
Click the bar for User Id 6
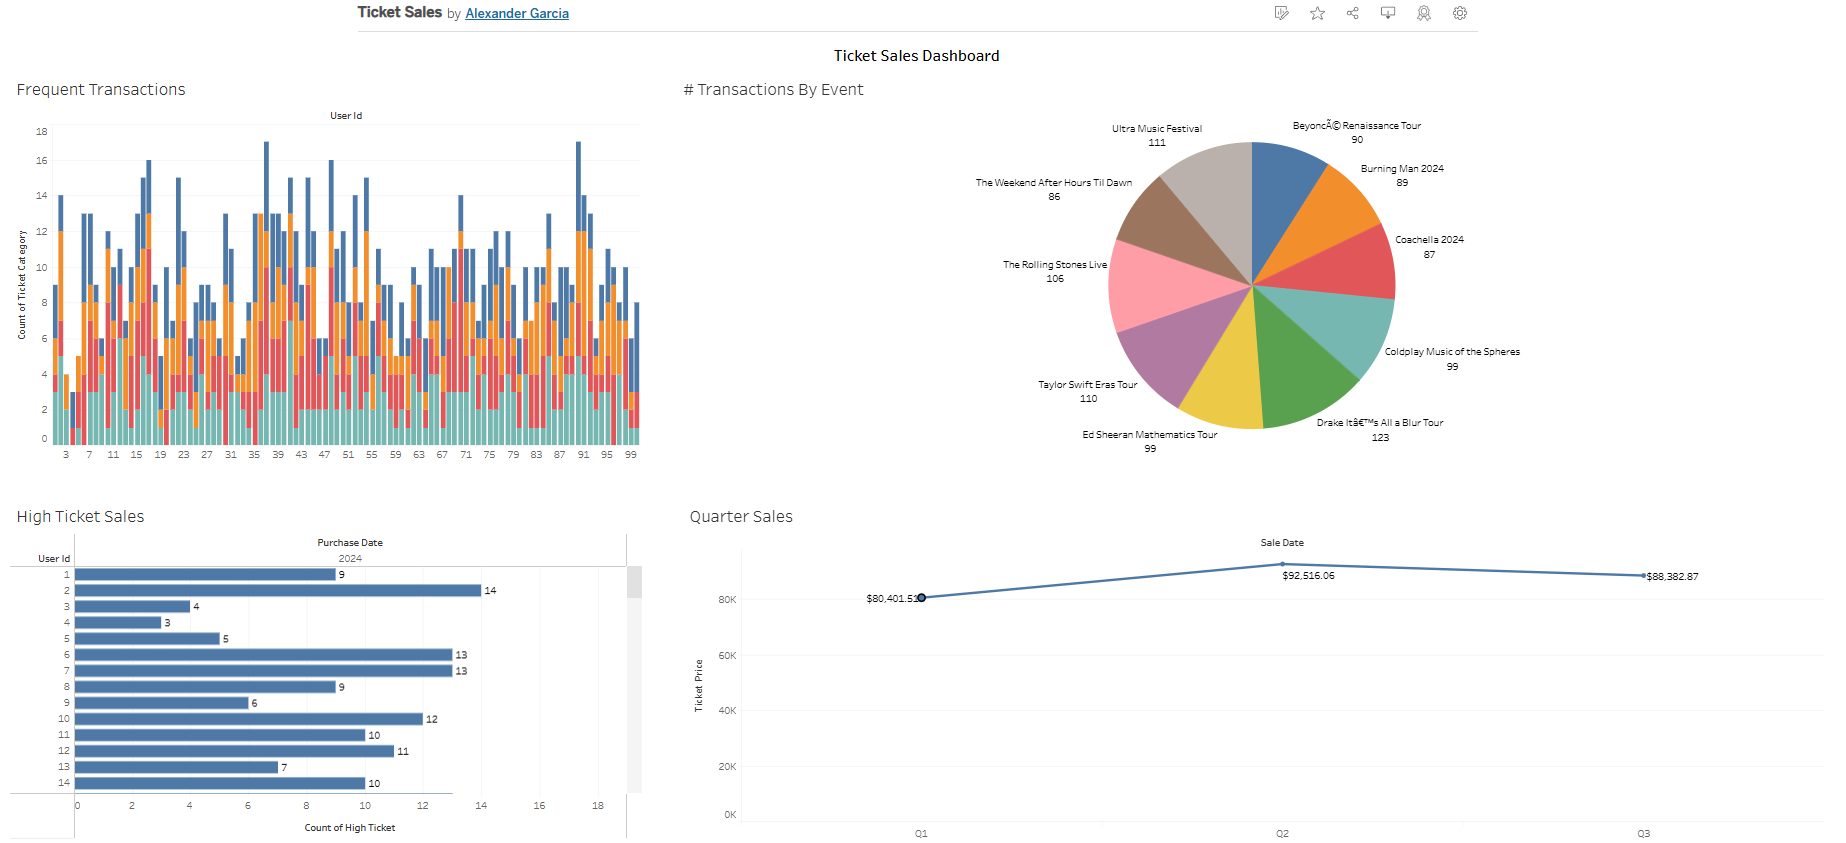point(264,655)
